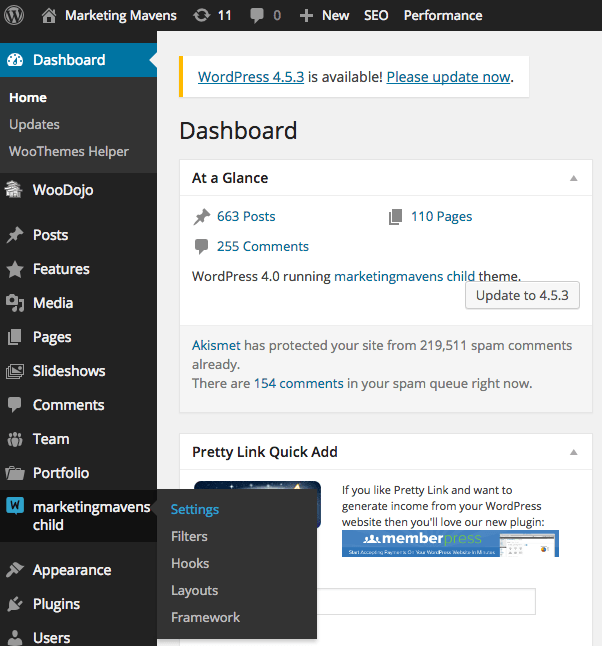The image size is (602, 646).
Task: Click the memberpress banner image
Action: (450, 543)
